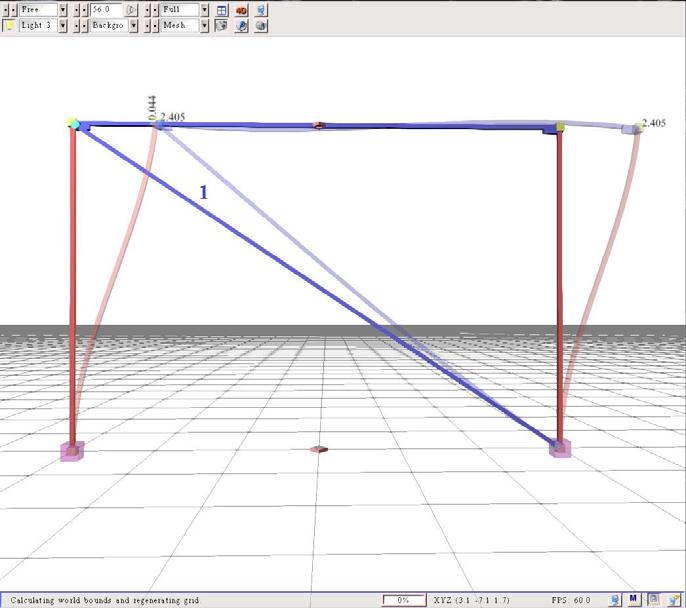Click first stepper button left of Backgro
686x608 pixels.
(x=76, y=25)
